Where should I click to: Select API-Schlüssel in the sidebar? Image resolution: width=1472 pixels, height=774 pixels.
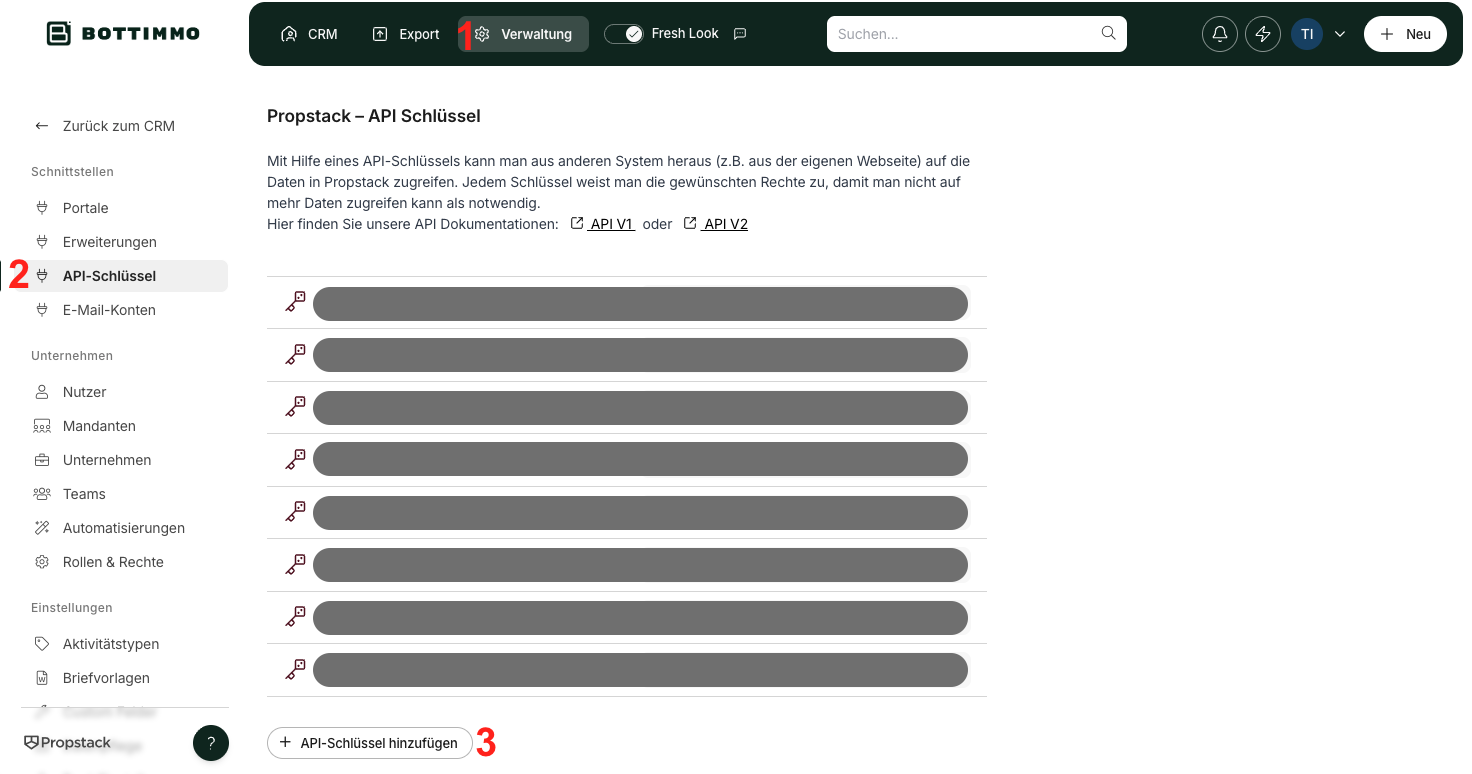coord(129,276)
